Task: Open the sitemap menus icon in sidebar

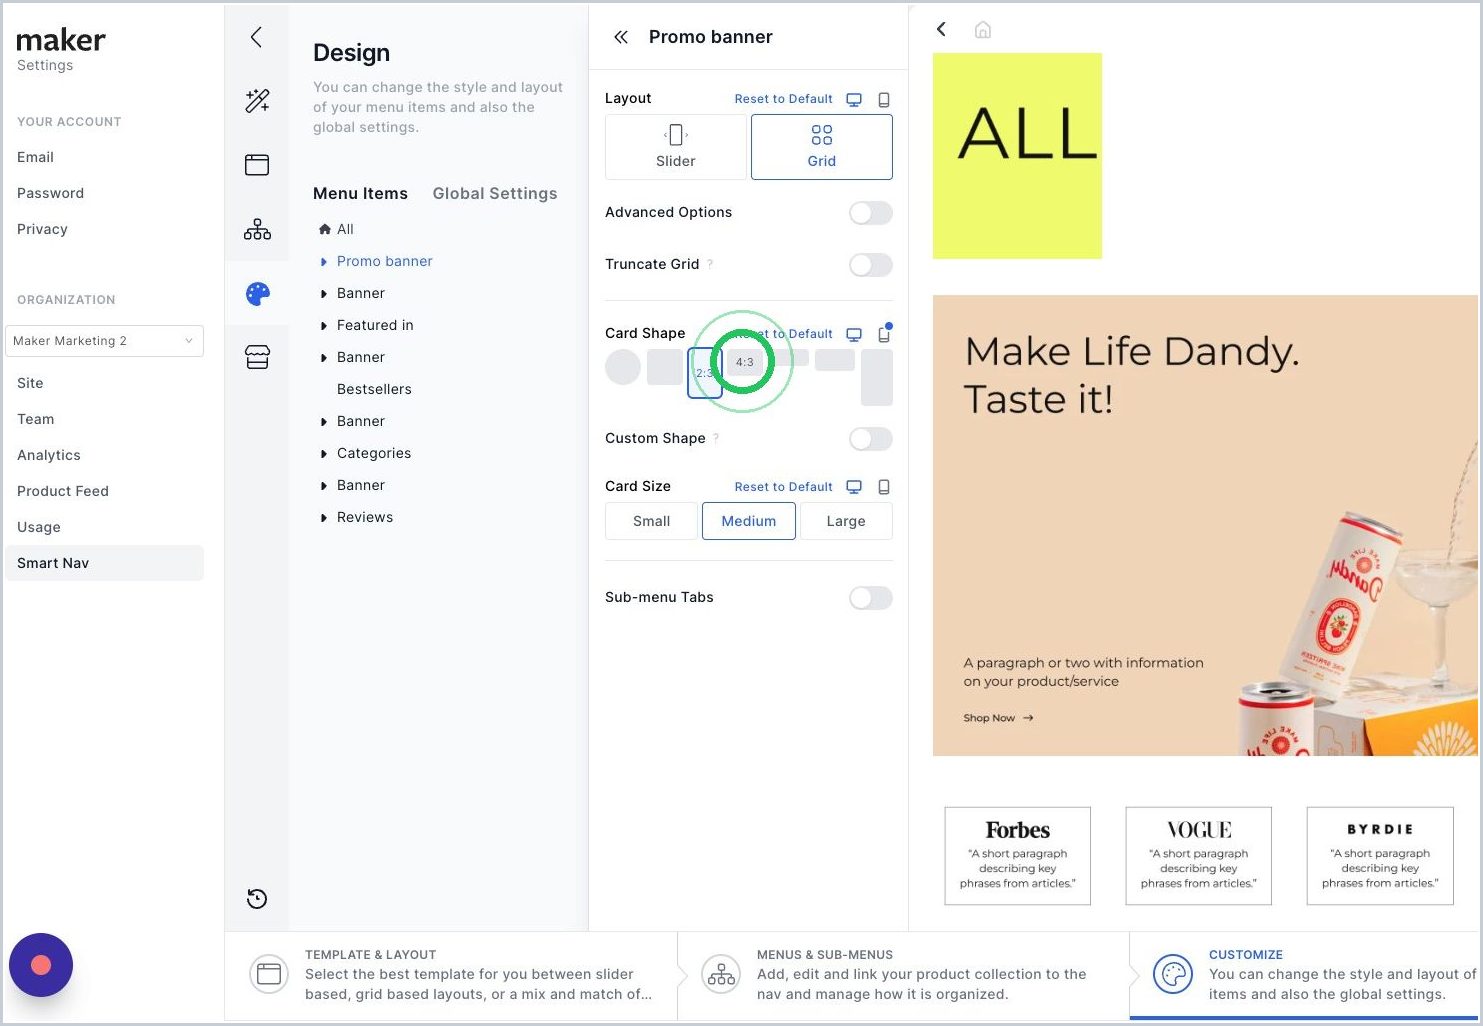Action: point(257,229)
